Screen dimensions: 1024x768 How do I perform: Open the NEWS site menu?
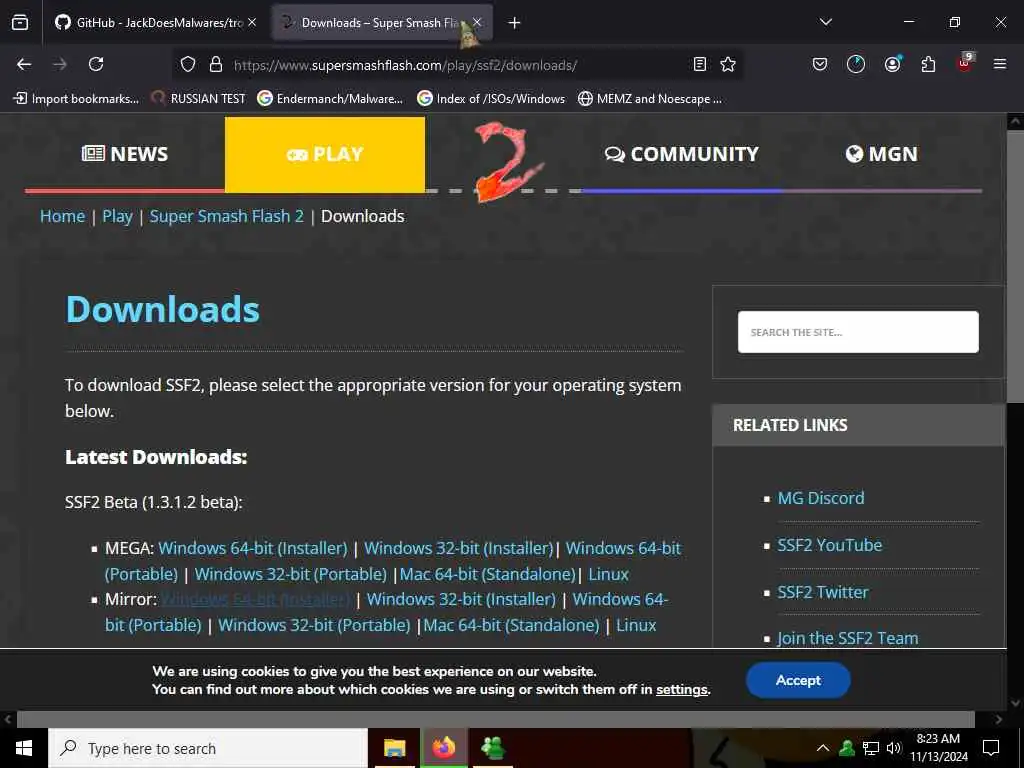pos(125,154)
